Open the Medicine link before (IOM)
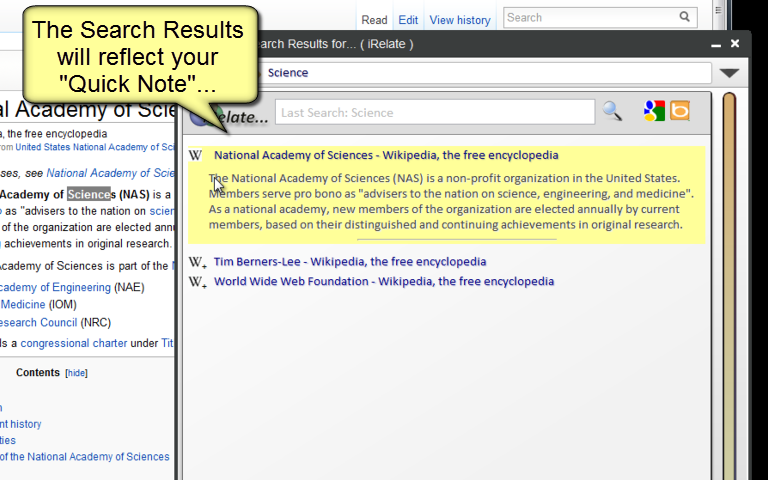The width and height of the screenshot is (768, 480). (x=23, y=305)
